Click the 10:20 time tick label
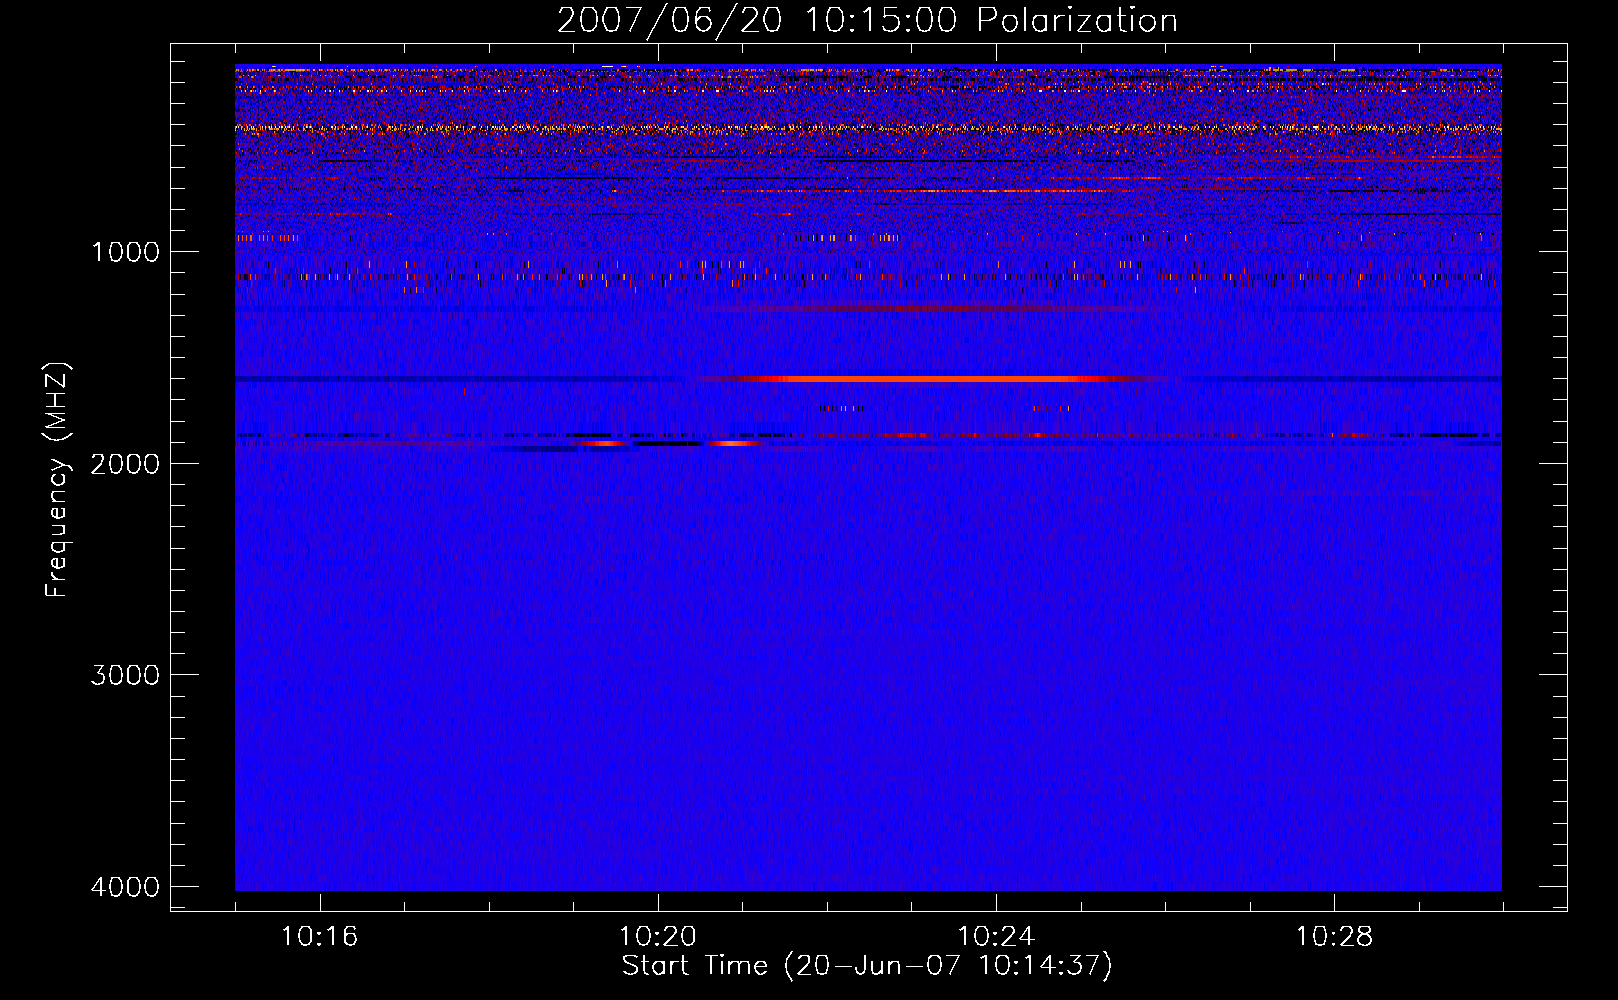The image size is (1618, 1000). [x=657, y=937]
